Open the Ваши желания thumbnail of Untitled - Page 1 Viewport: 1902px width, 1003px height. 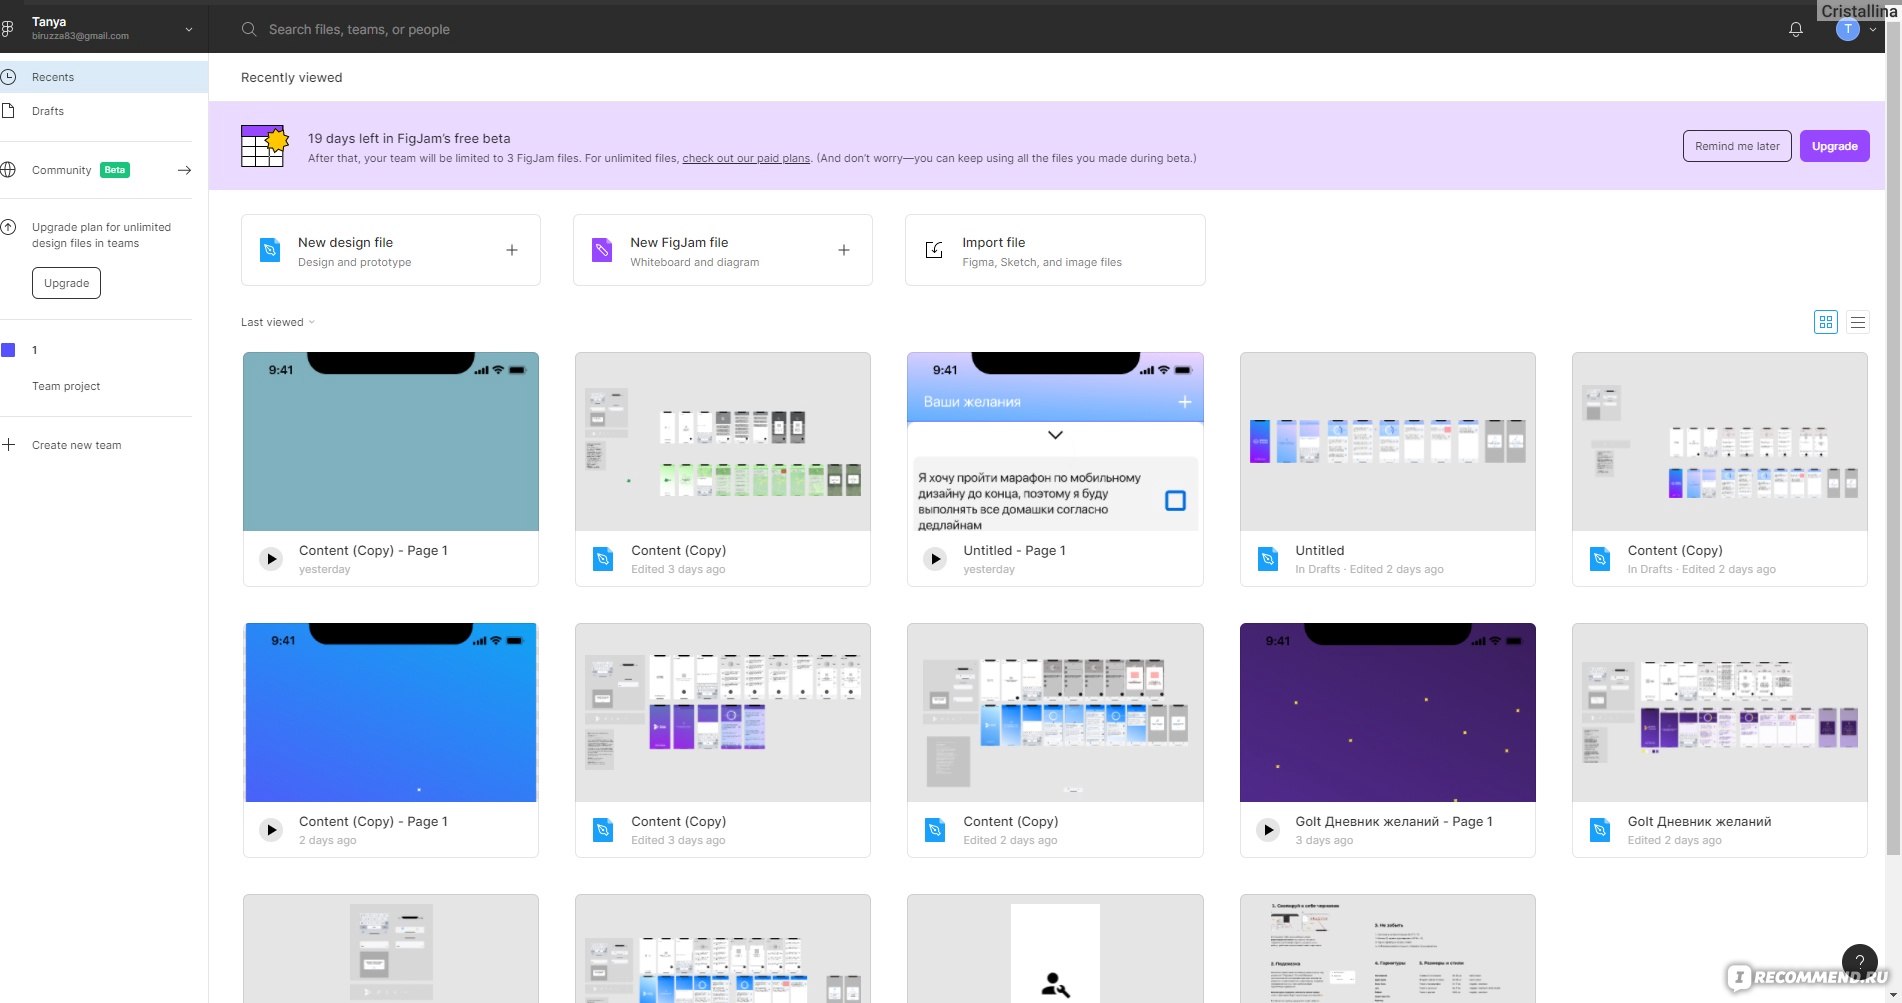pos(1055,441)
